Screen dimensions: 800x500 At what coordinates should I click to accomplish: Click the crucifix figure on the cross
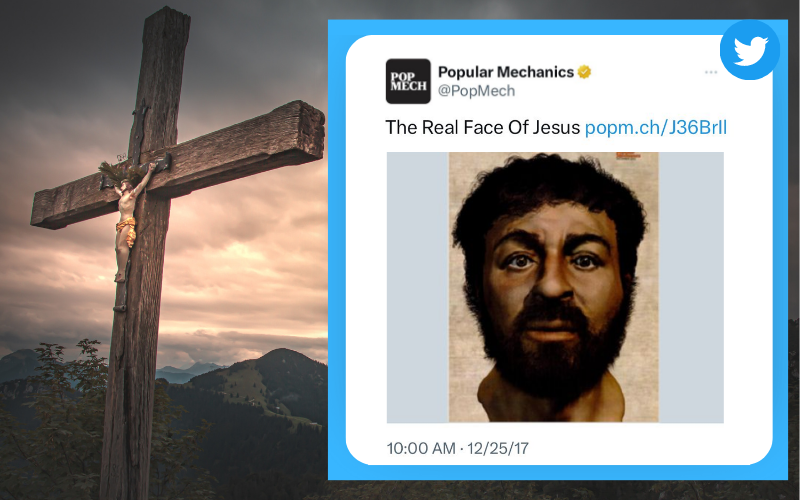click(x=128, y=219)
